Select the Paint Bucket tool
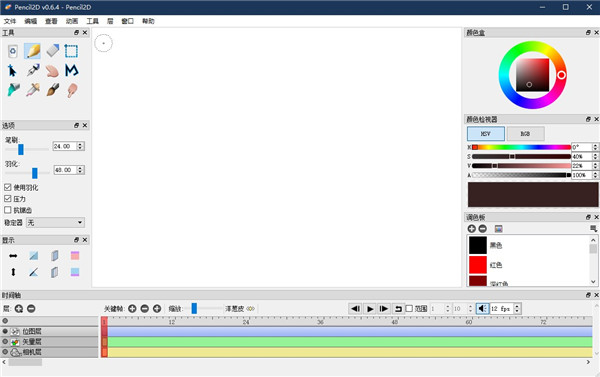The width and height of the screenshot is (600, 377). pos(13,90)
